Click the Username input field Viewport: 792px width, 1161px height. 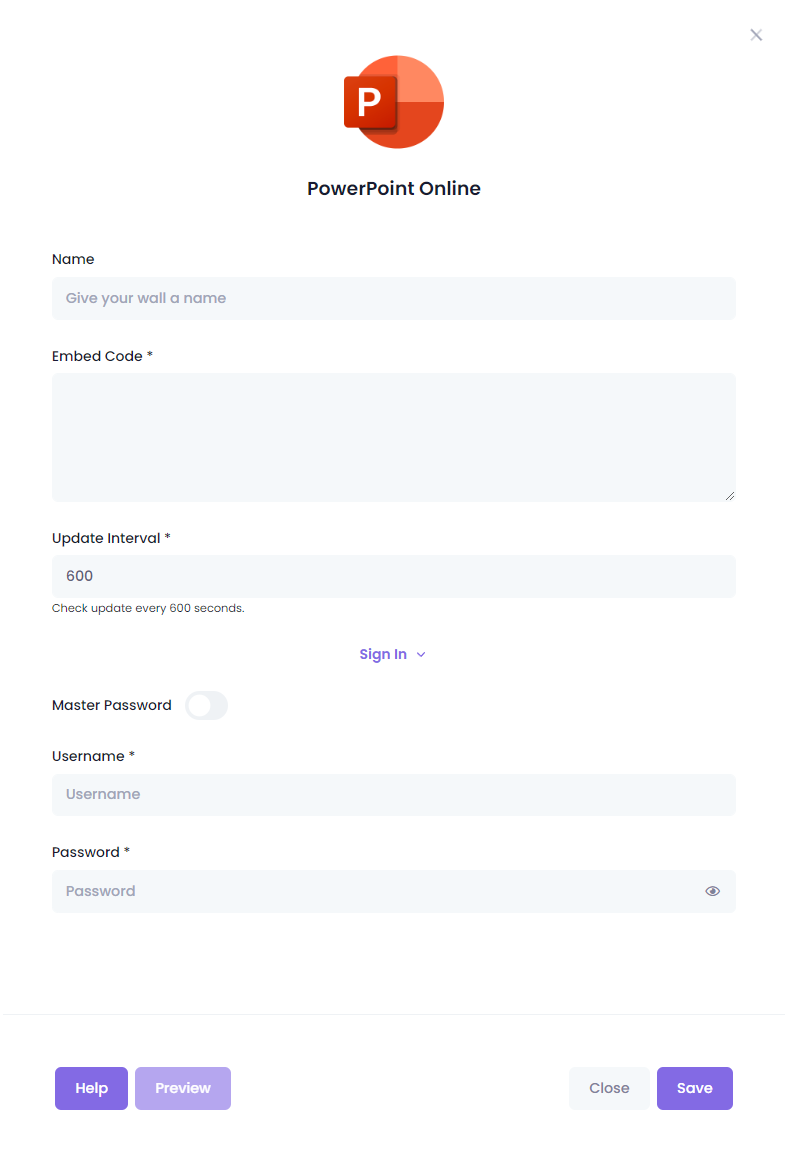(394, 794)
